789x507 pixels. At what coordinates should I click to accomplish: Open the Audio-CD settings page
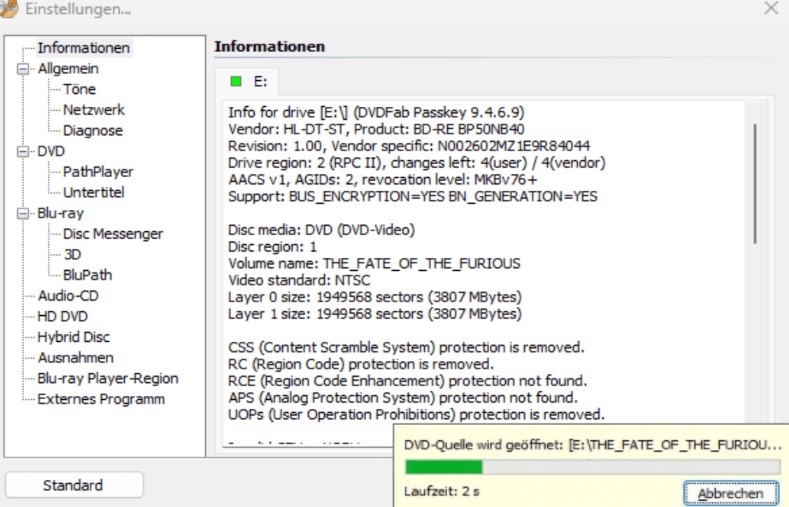tap(68, 296)
